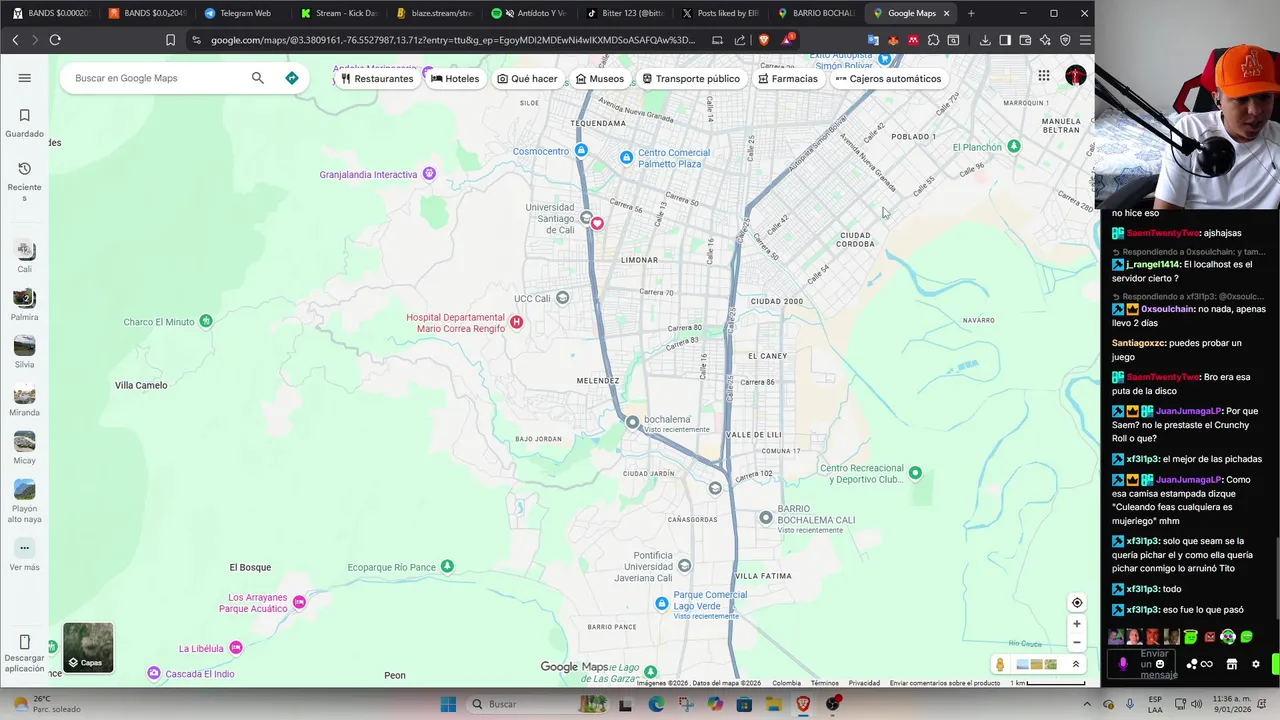Open the Google account profile avatar
This screenshot has height=720, width=1280.
pos(1076,76)
